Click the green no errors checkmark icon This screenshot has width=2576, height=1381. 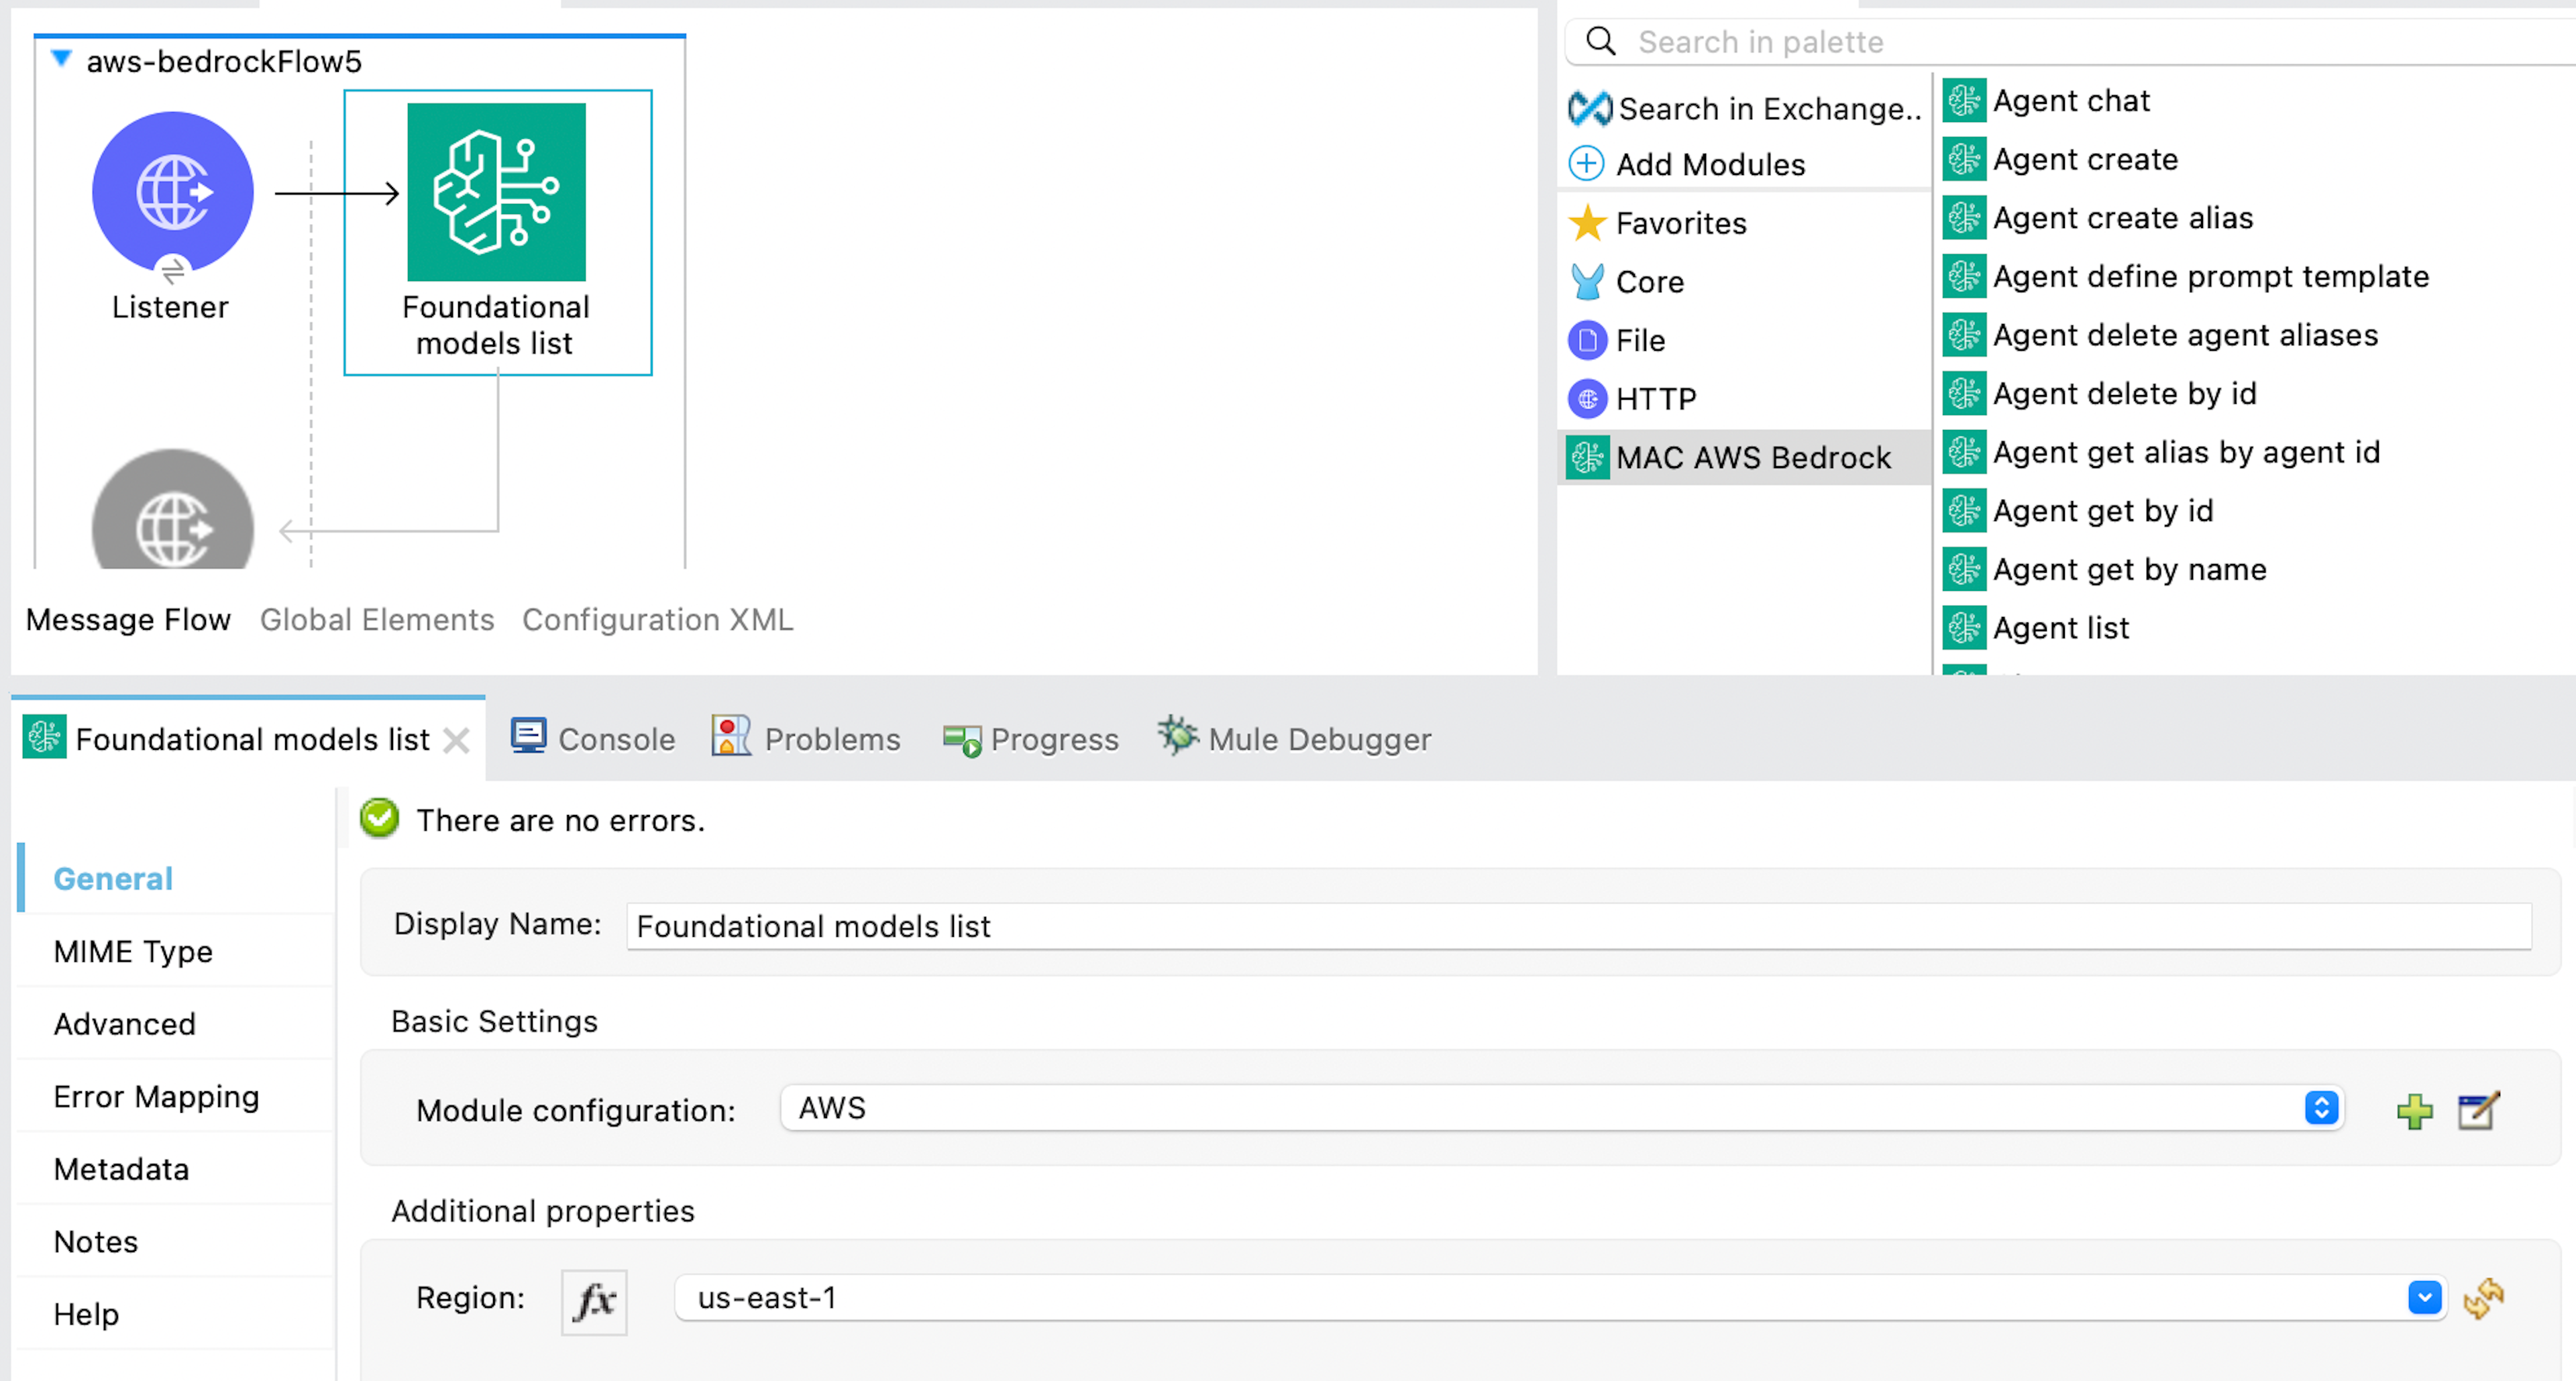tap(380, 818)
